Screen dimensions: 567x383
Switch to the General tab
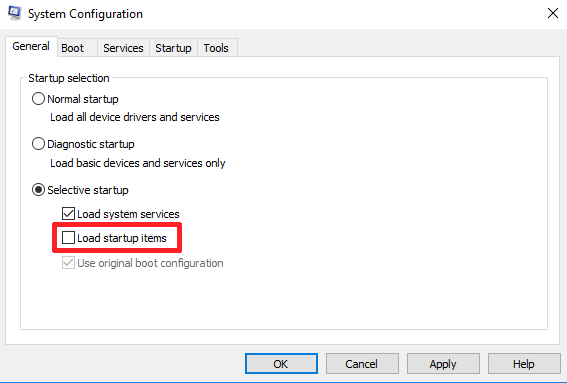pos(31,46)
